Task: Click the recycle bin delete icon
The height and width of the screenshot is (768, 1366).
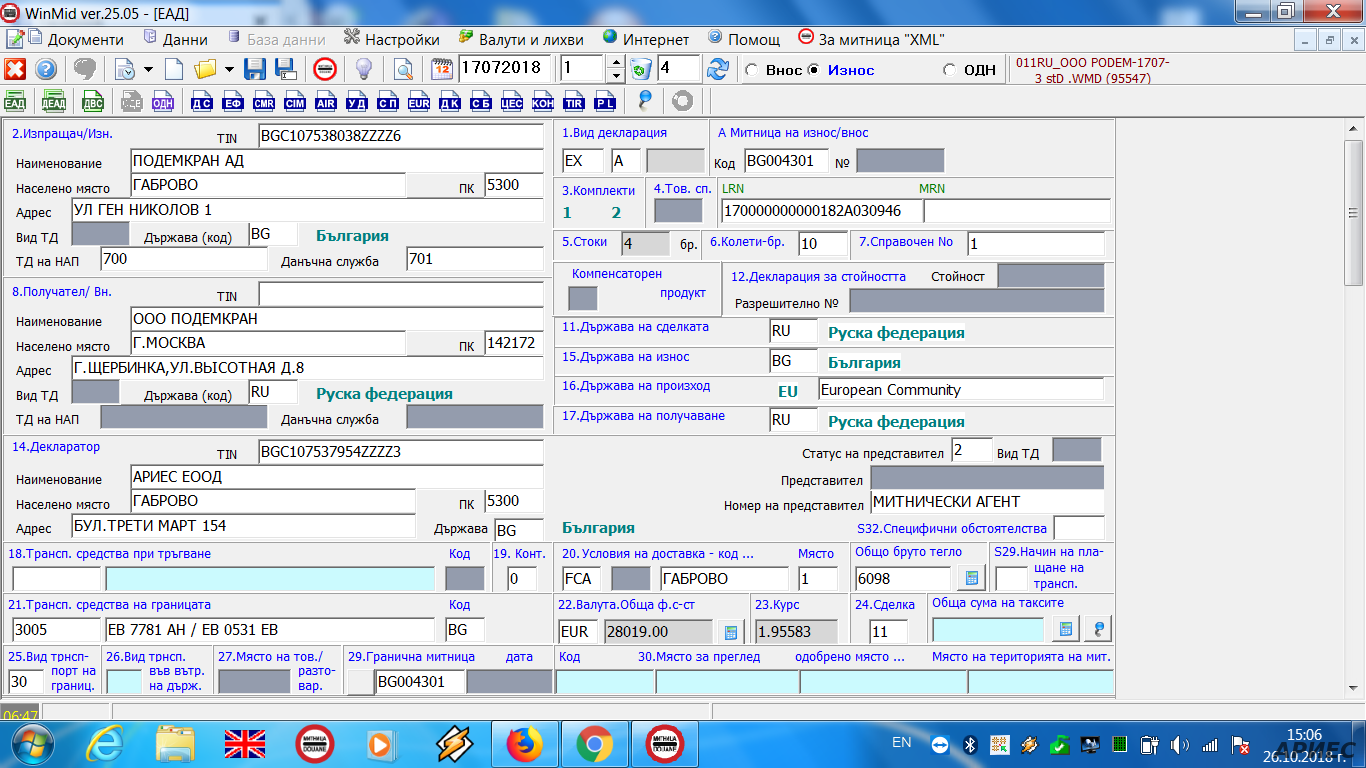Action: [x=641, y=69]
